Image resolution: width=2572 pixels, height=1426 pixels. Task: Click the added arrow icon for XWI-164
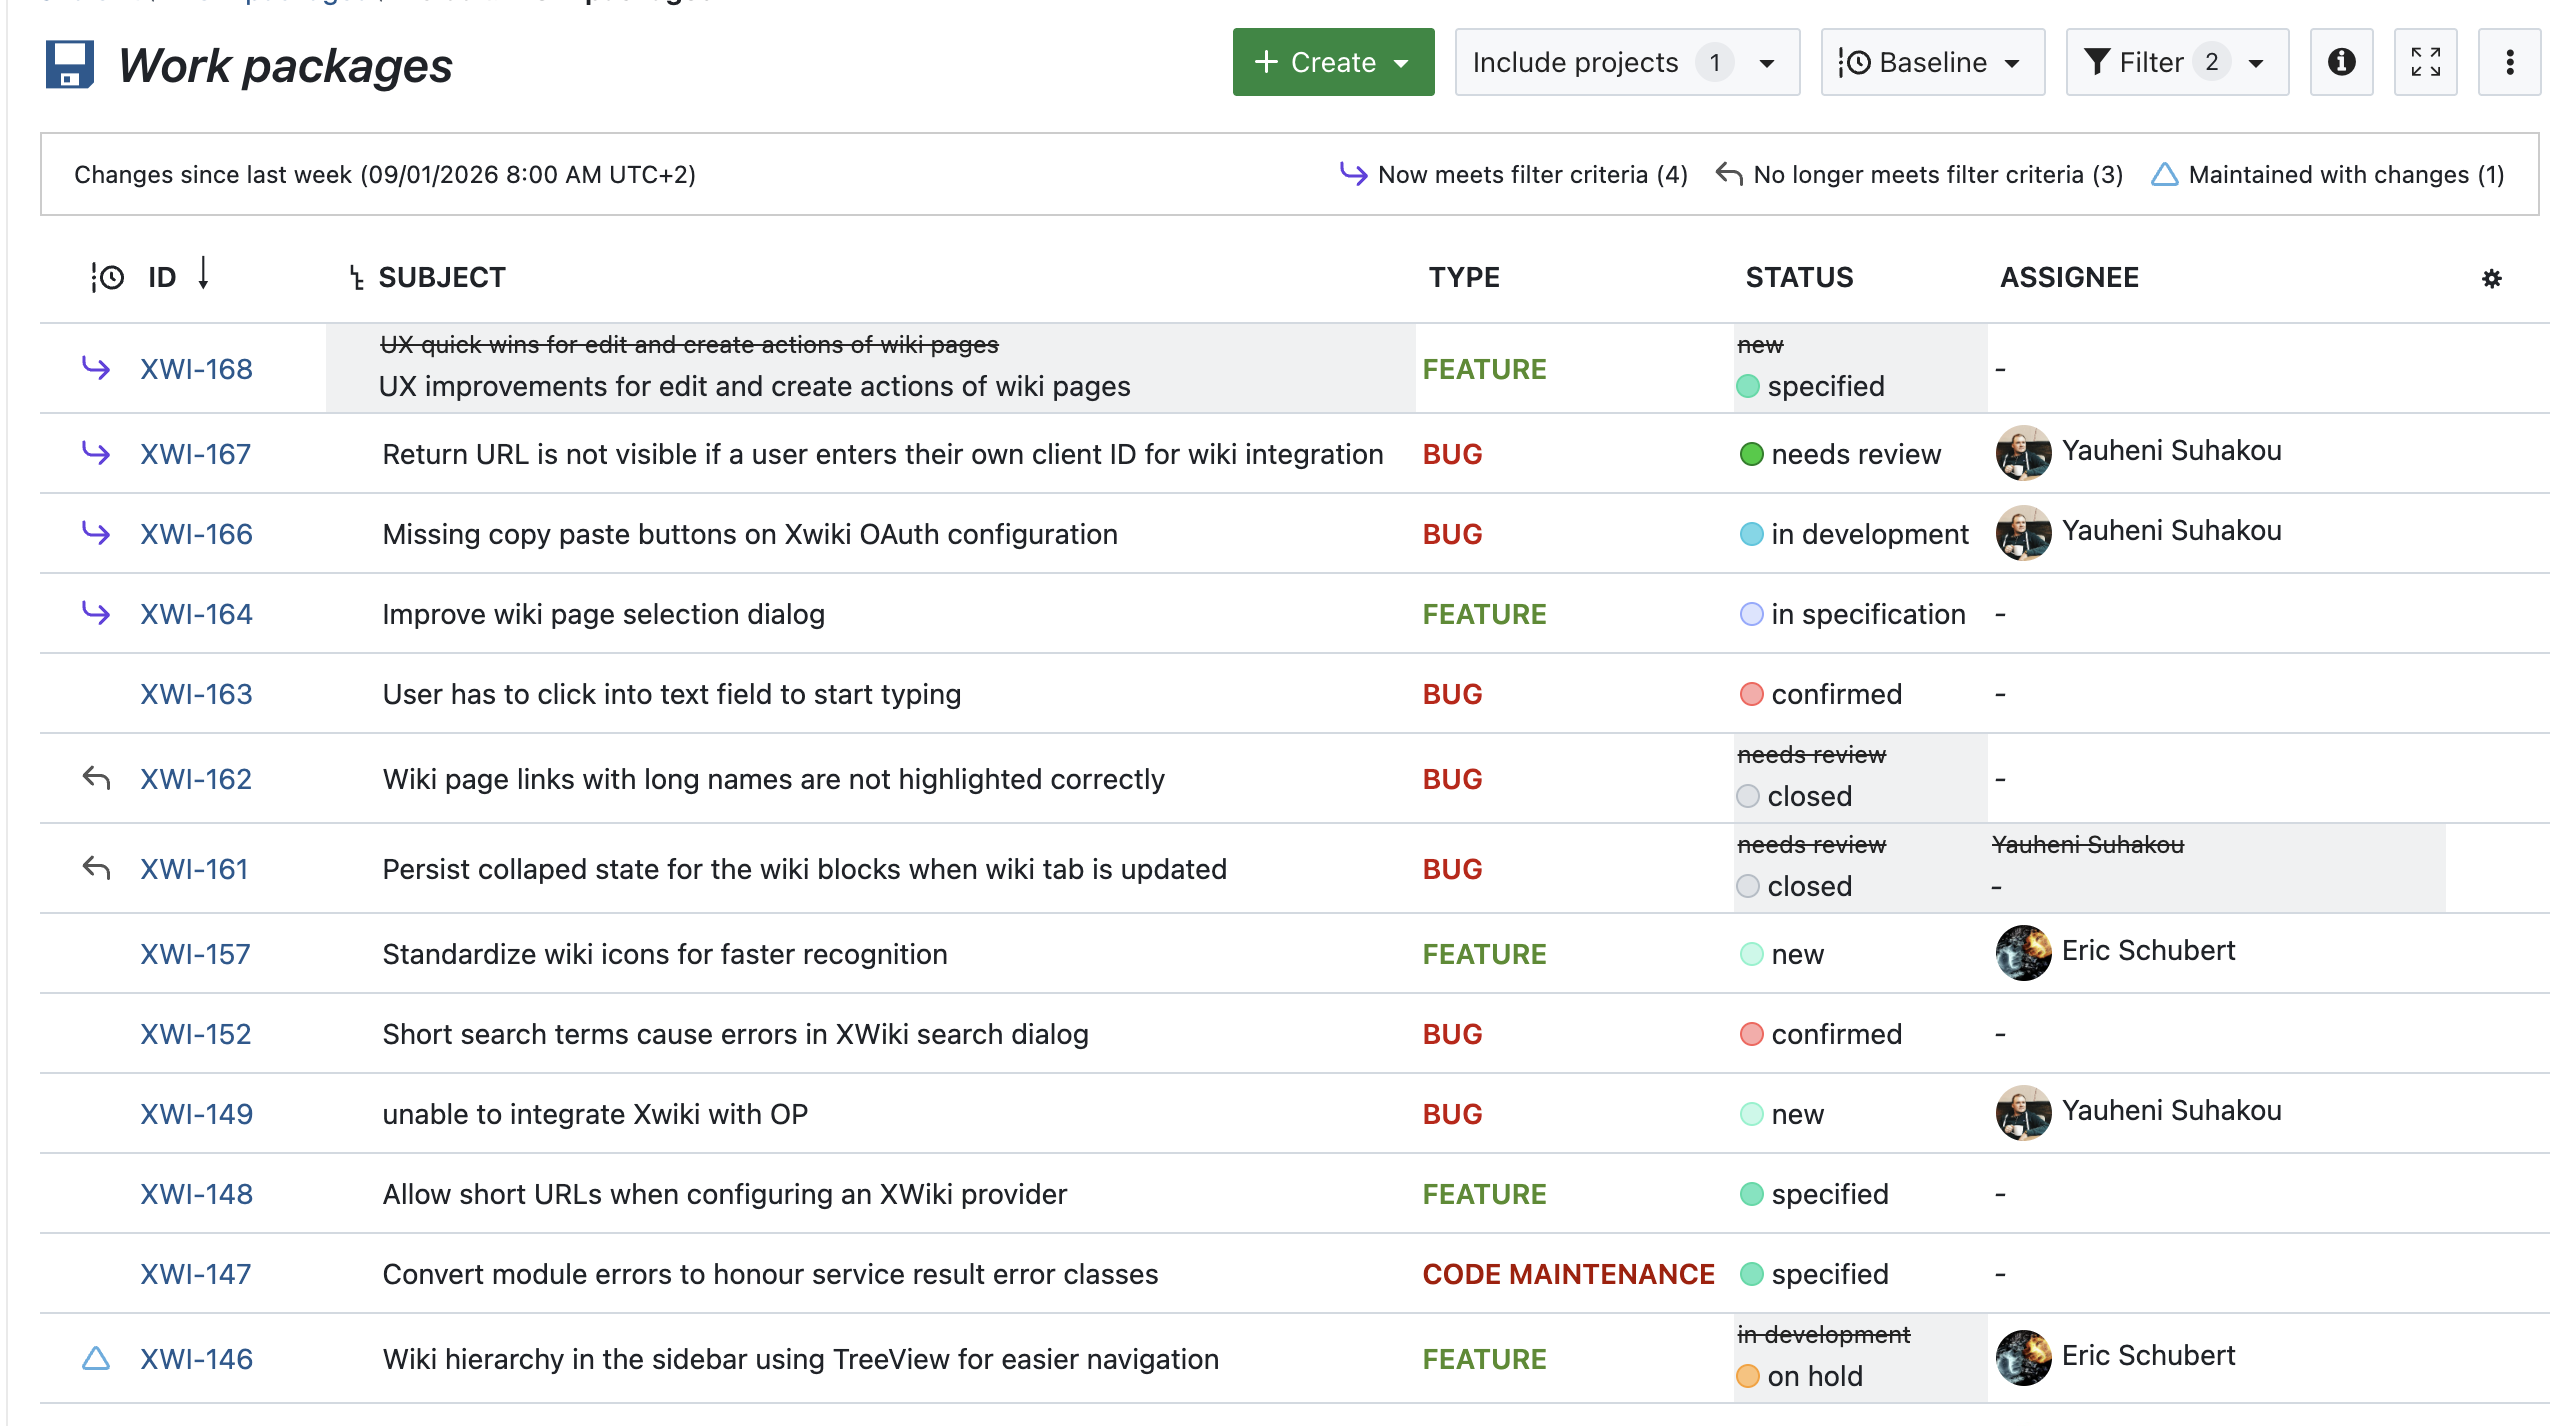(x=96, y=613)
